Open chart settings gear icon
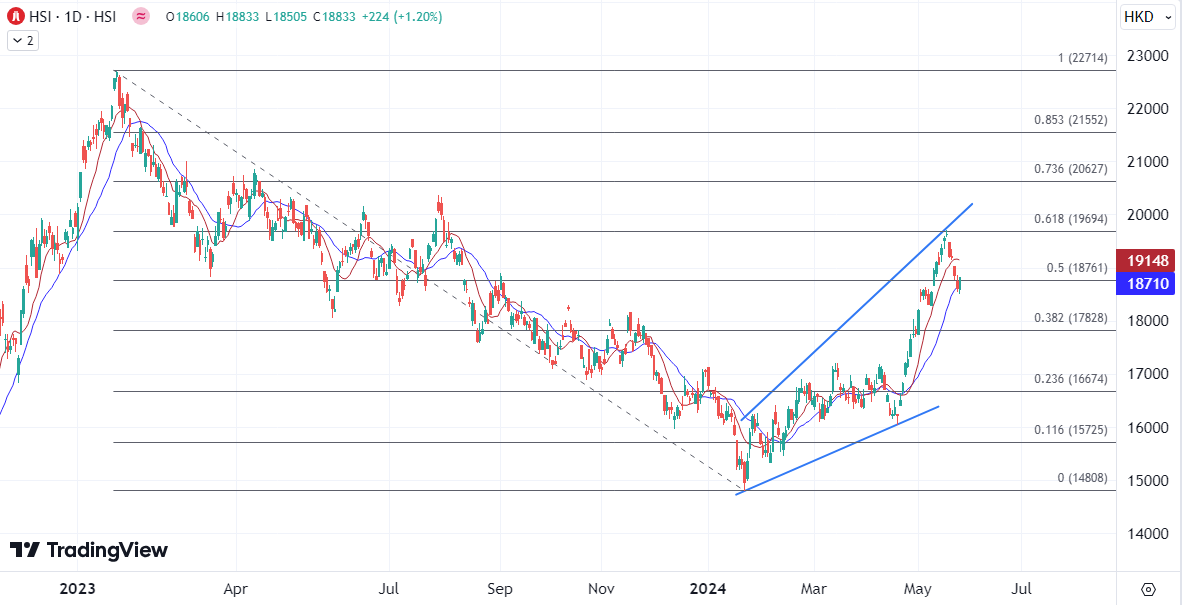 (1148, 588)
